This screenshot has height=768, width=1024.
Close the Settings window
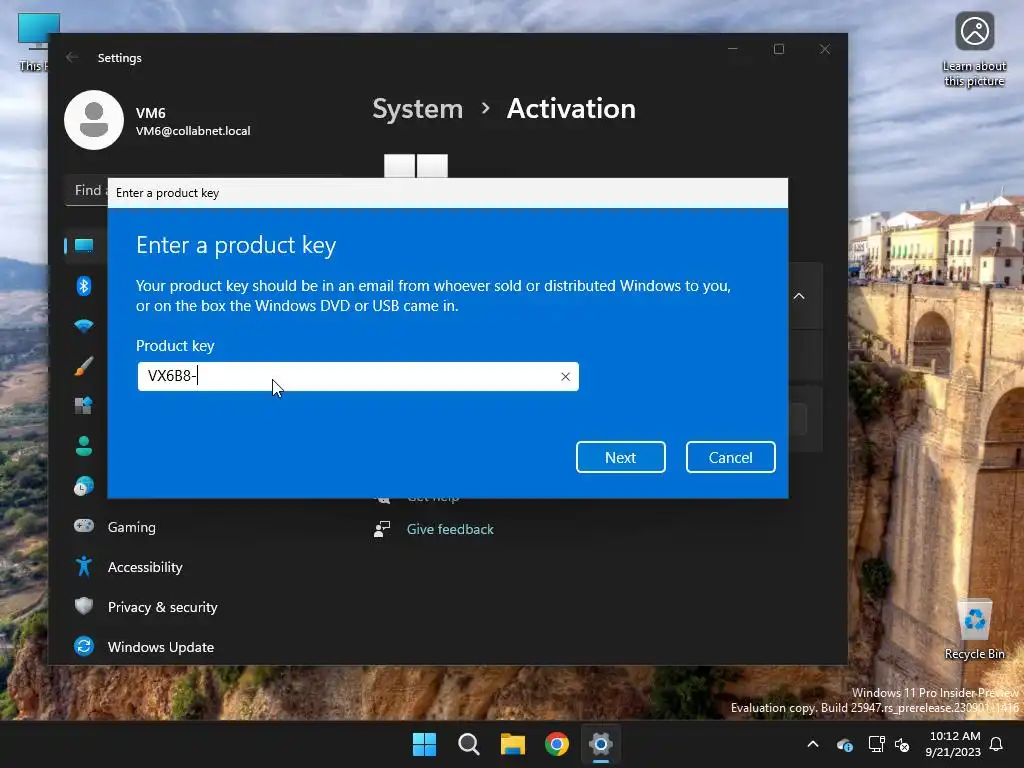825,49
